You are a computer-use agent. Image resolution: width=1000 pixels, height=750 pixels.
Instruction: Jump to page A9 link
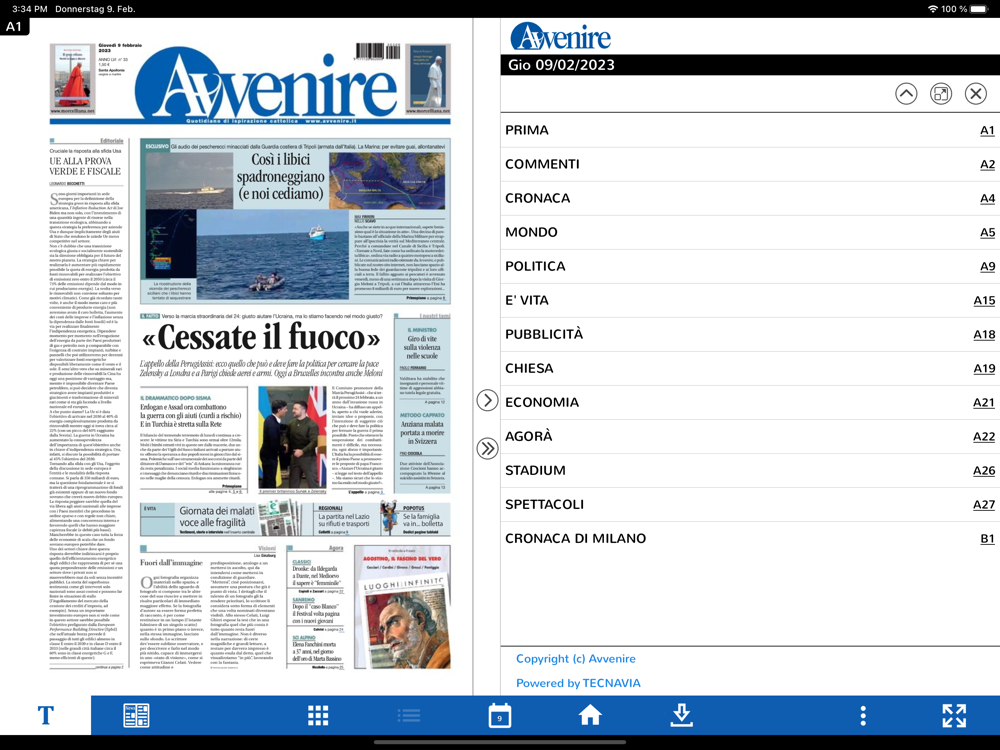[987, 266]
